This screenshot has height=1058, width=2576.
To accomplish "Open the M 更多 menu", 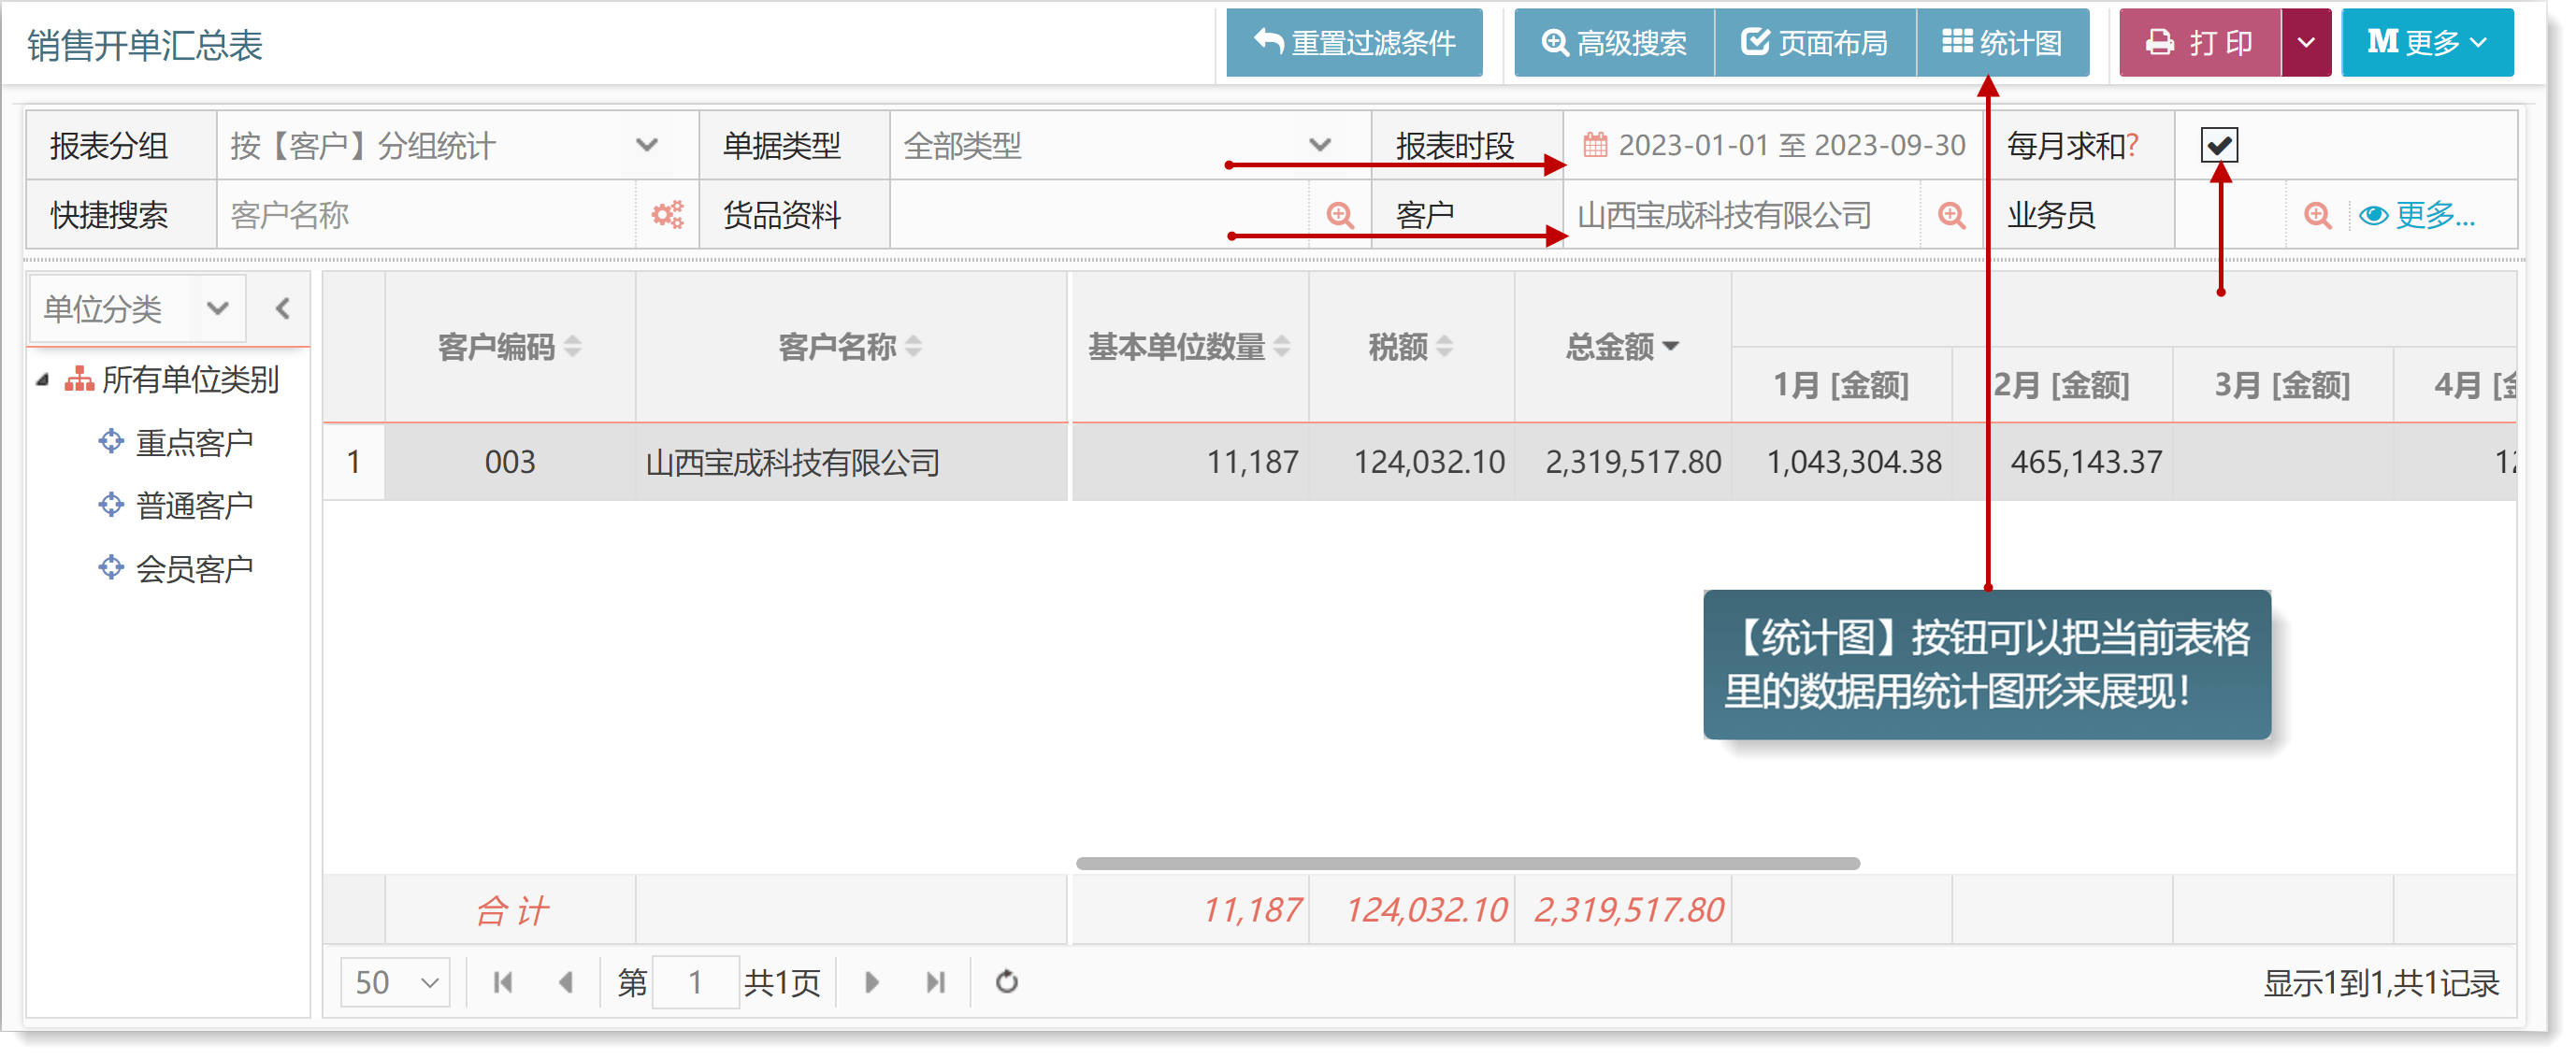I will (2426, 43).
